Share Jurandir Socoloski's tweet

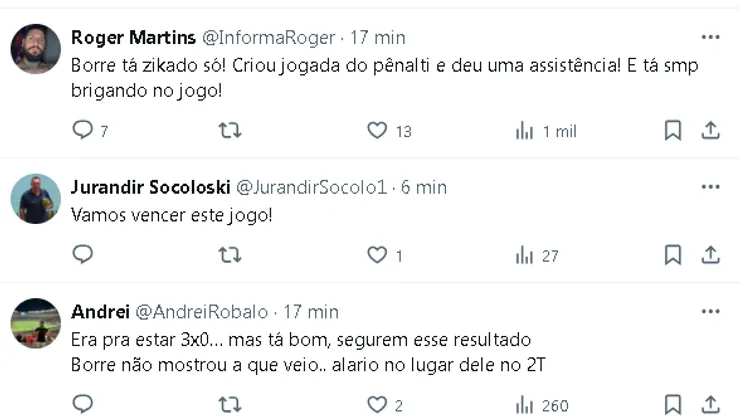tap(710, 255)
